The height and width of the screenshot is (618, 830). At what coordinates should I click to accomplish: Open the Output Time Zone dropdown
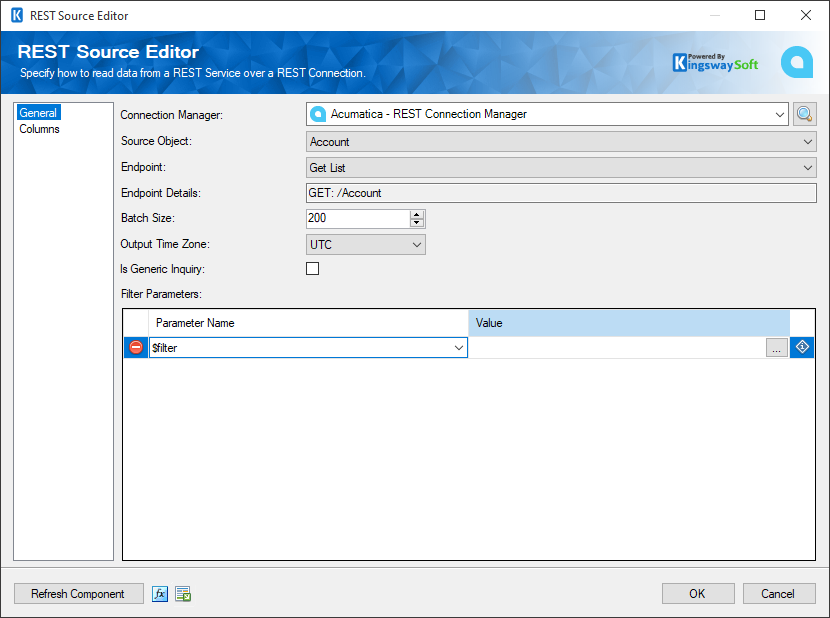point(417,244)
